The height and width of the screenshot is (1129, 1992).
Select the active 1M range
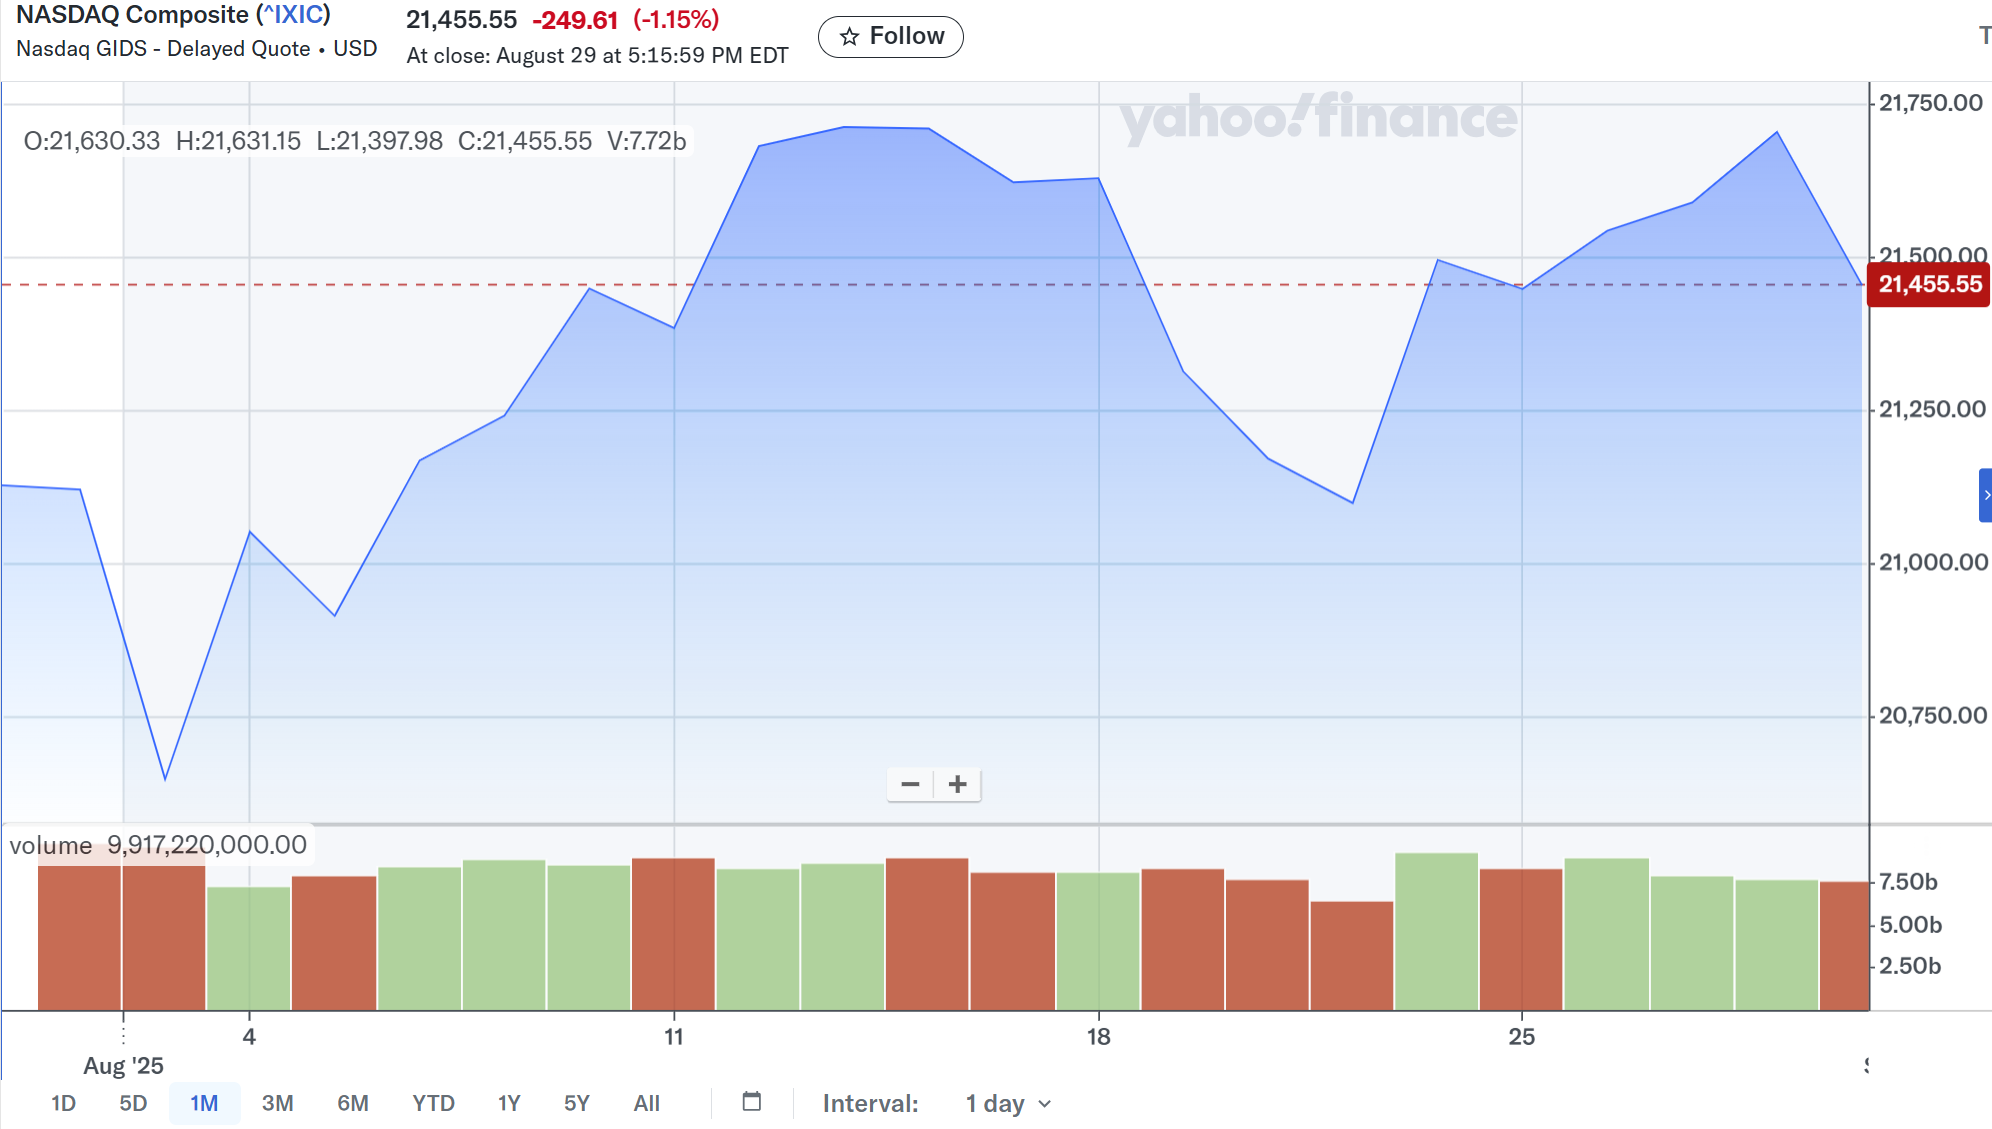(x=204, y=1103)
